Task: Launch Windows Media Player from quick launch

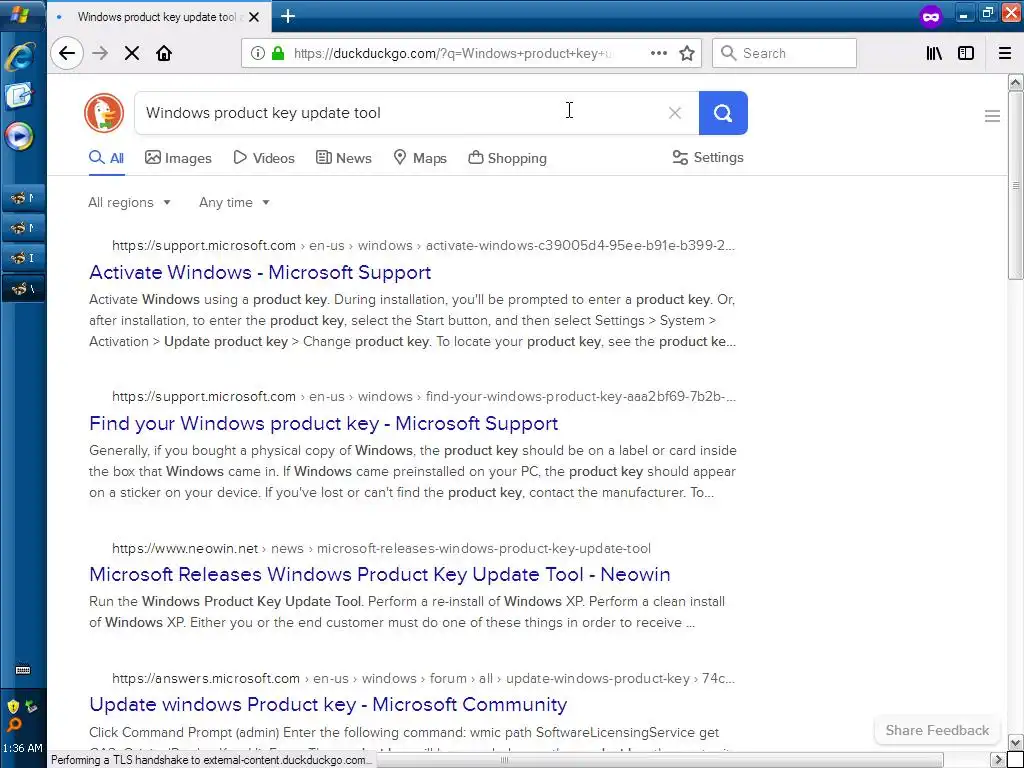Action: 19,136
